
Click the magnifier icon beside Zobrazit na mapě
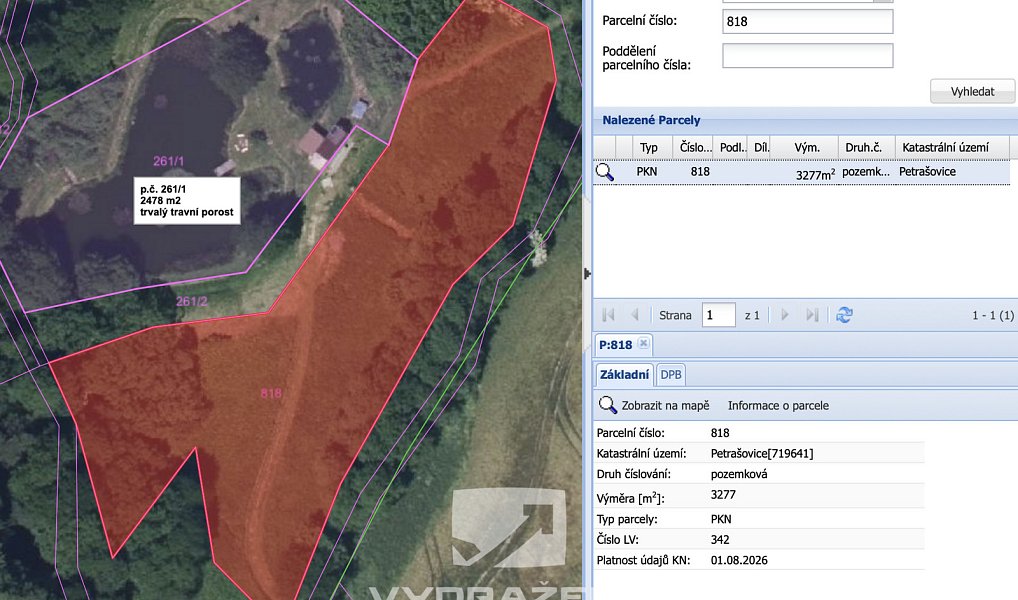click(x=607, y=405)
